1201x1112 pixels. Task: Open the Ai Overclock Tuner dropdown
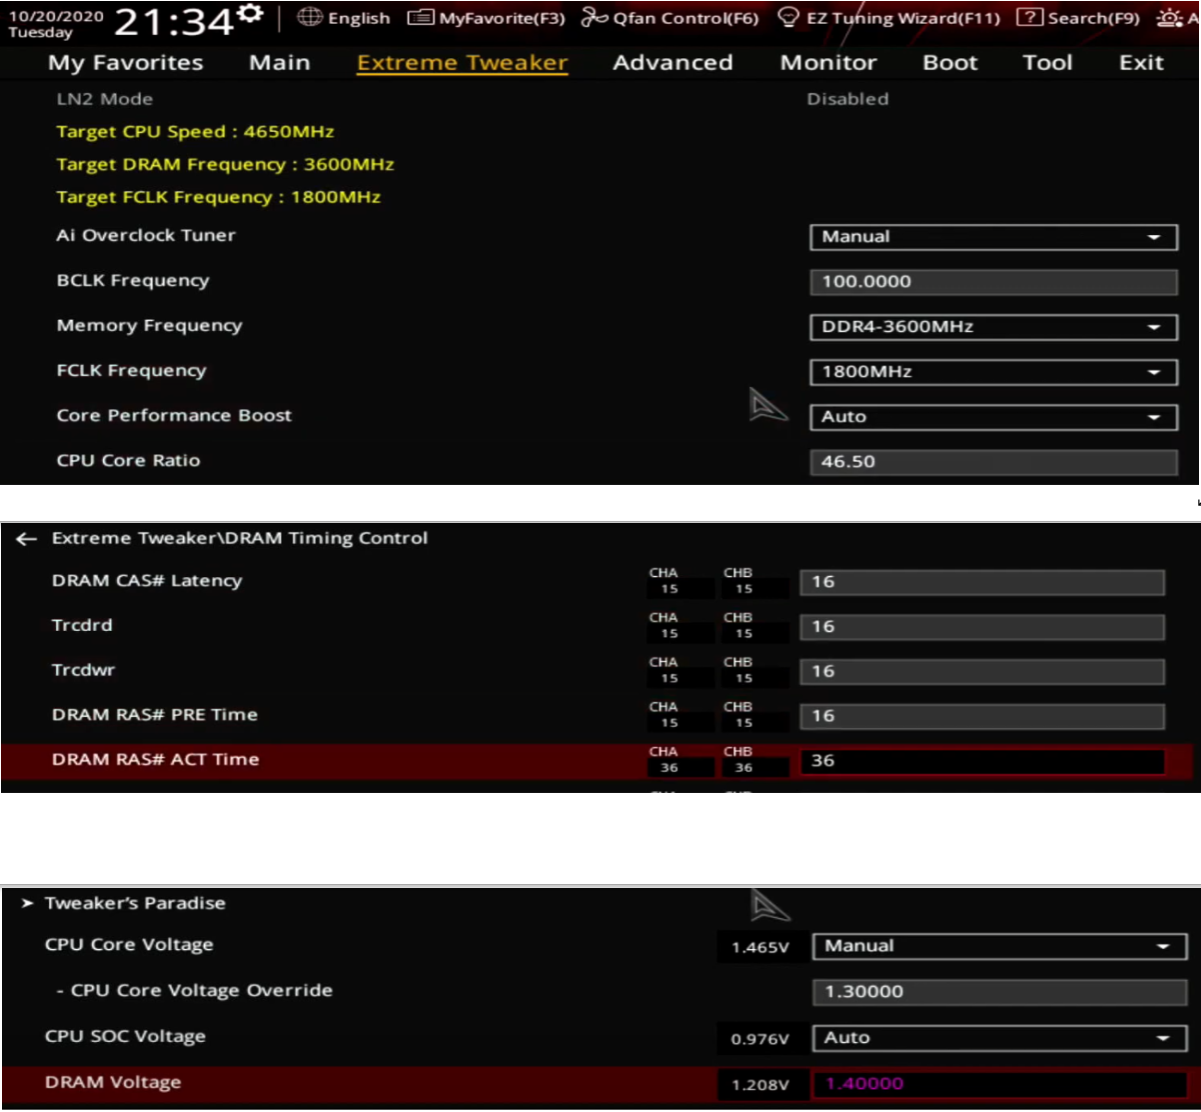(993, 237)
